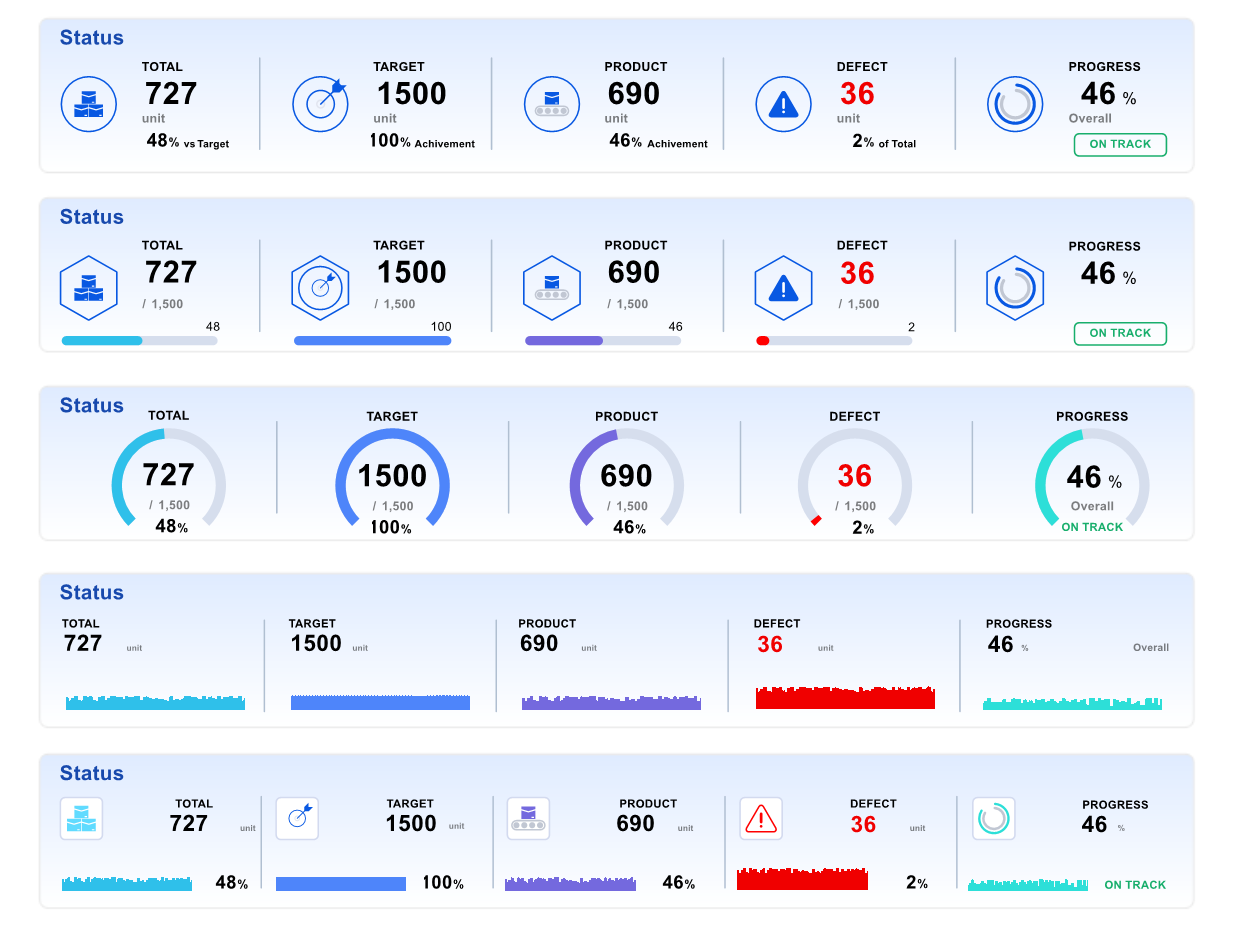Click the circular TOTAL boxes icon

pos(89,104)
